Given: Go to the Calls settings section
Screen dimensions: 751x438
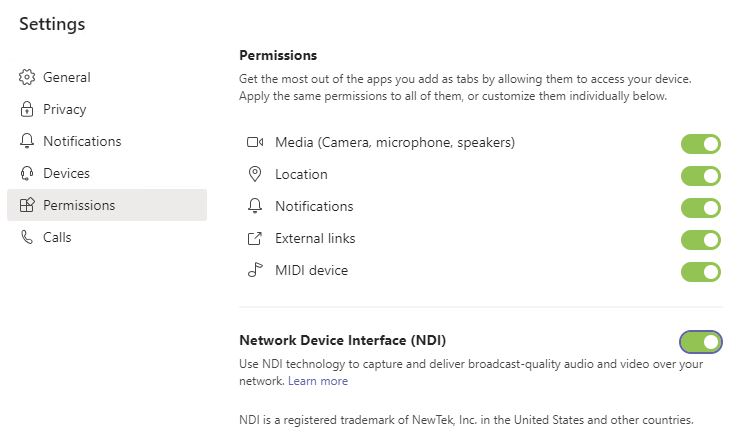Looking at the screenshot, I should (107, 237).
